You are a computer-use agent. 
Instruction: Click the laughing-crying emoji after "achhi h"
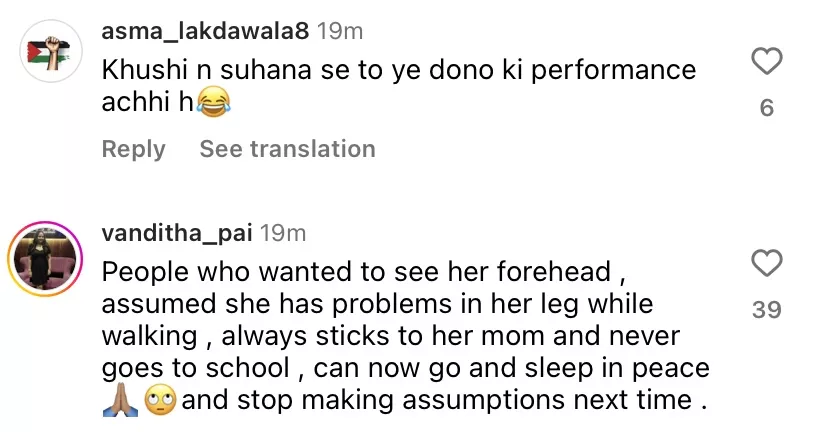coord(211,103)
